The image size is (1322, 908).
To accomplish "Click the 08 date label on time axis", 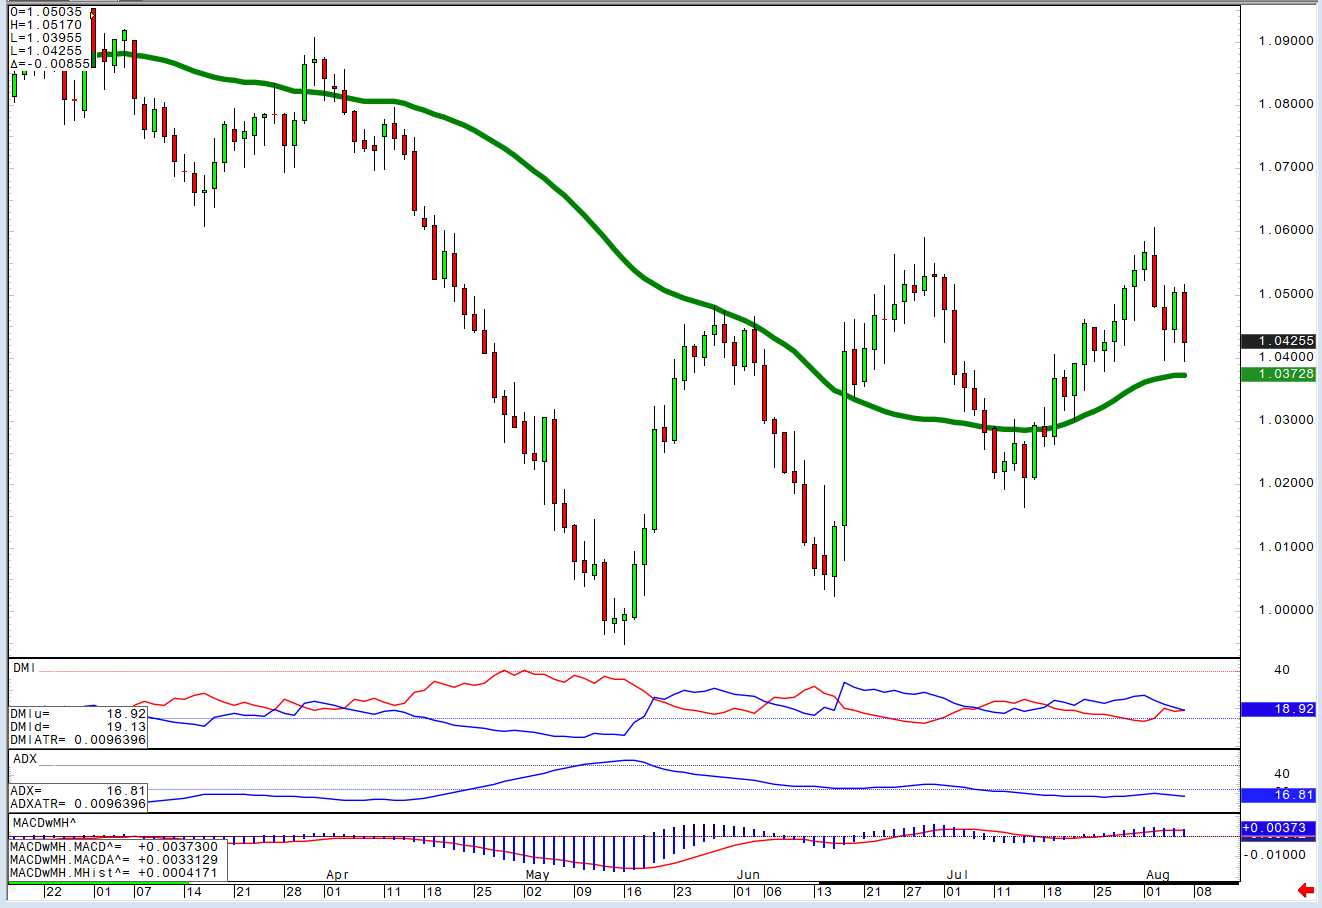I will coord(1203,890).
